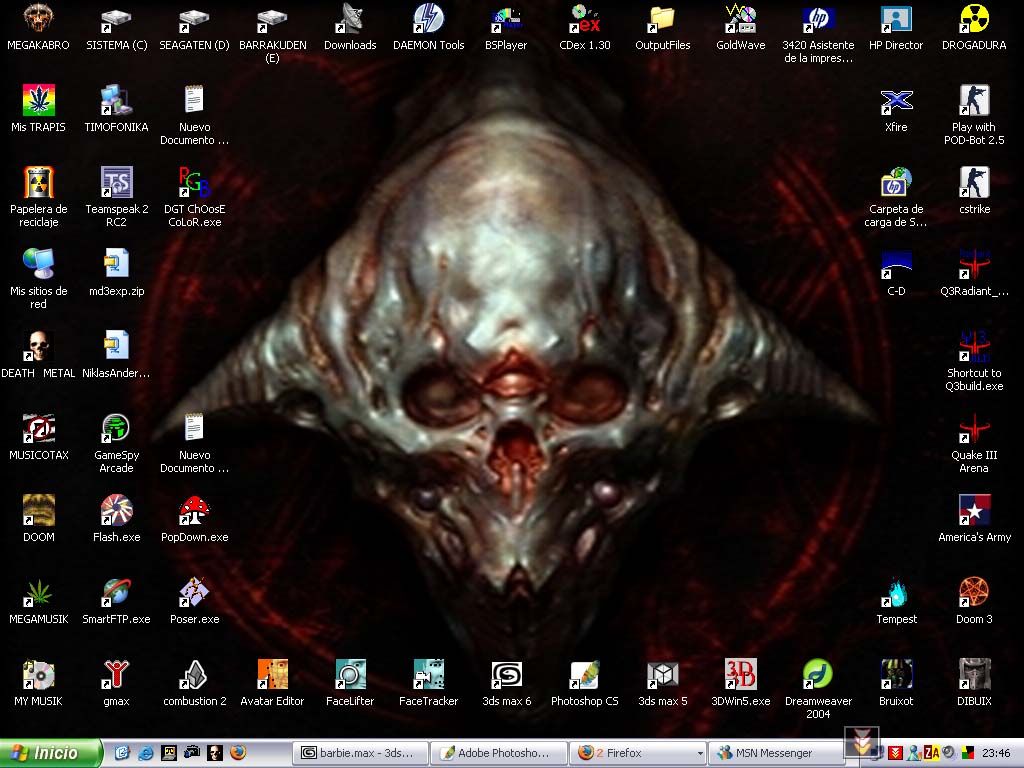Launch Teamspeak 2 RC2 from the desktop
Viewport: 1024px width, 768px height.
pos(116,182)
